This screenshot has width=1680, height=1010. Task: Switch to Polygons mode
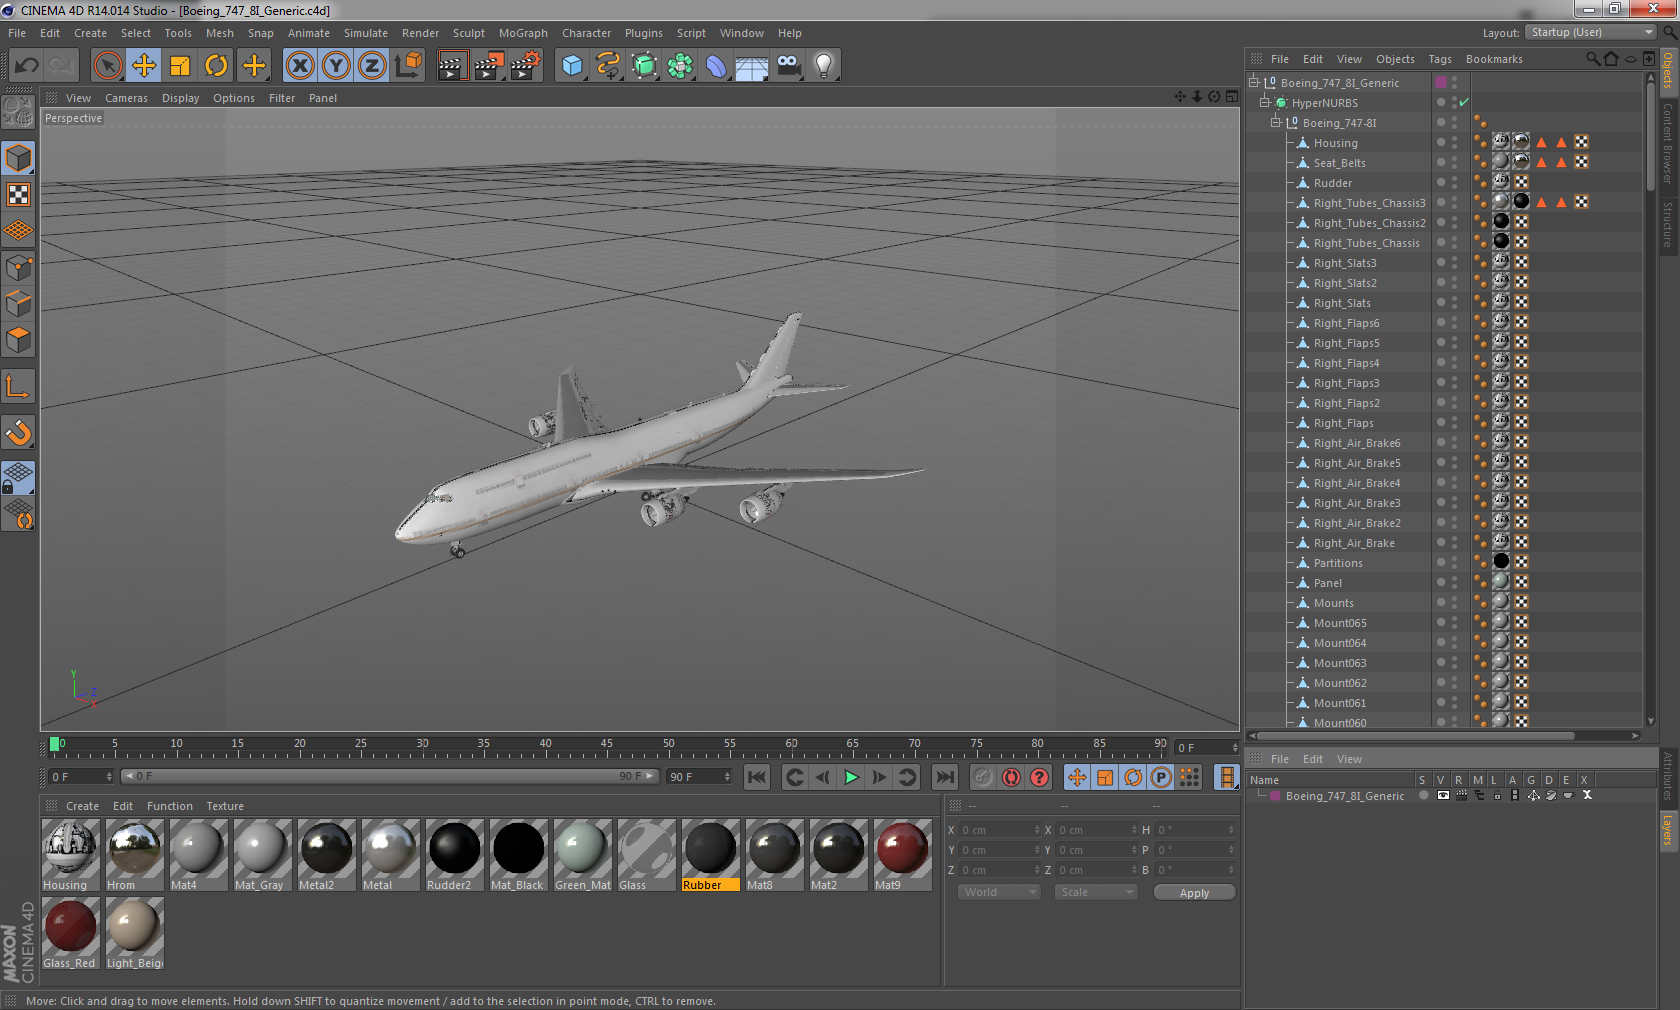coord(19,340)
